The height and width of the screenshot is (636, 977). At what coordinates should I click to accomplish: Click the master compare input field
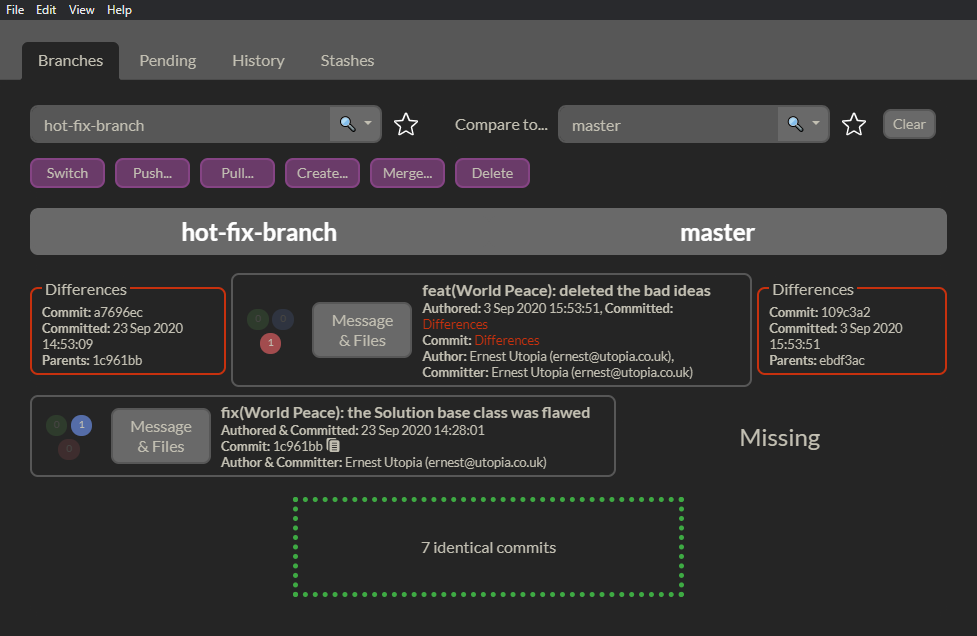point(669,125)
